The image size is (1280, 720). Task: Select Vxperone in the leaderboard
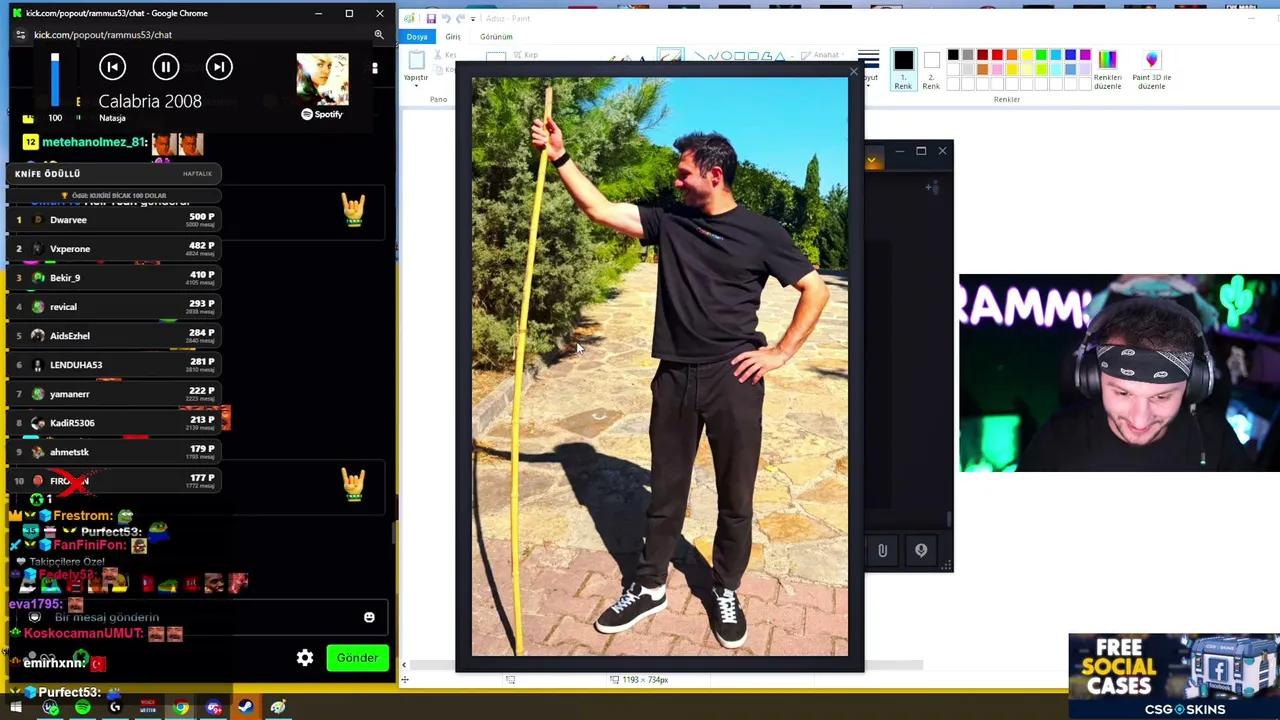click(113, 248)
